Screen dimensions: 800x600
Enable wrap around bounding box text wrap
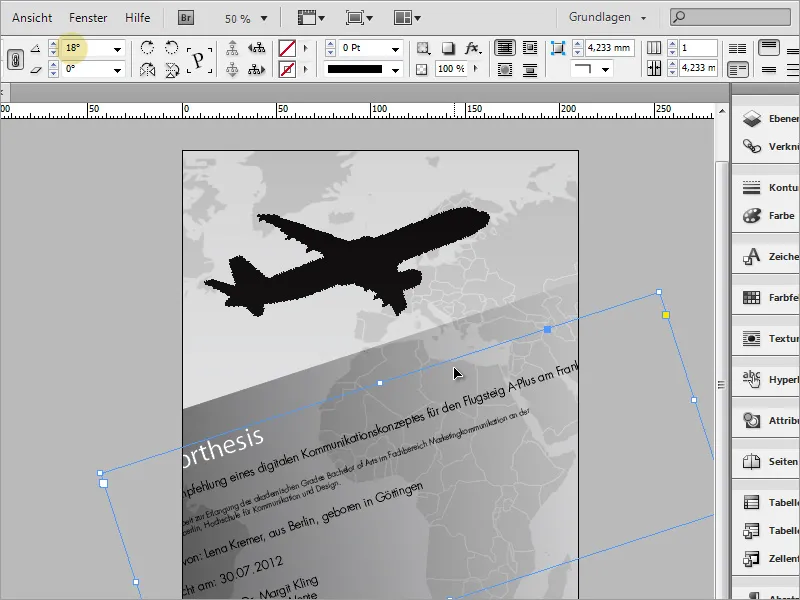tap(529, 48)
